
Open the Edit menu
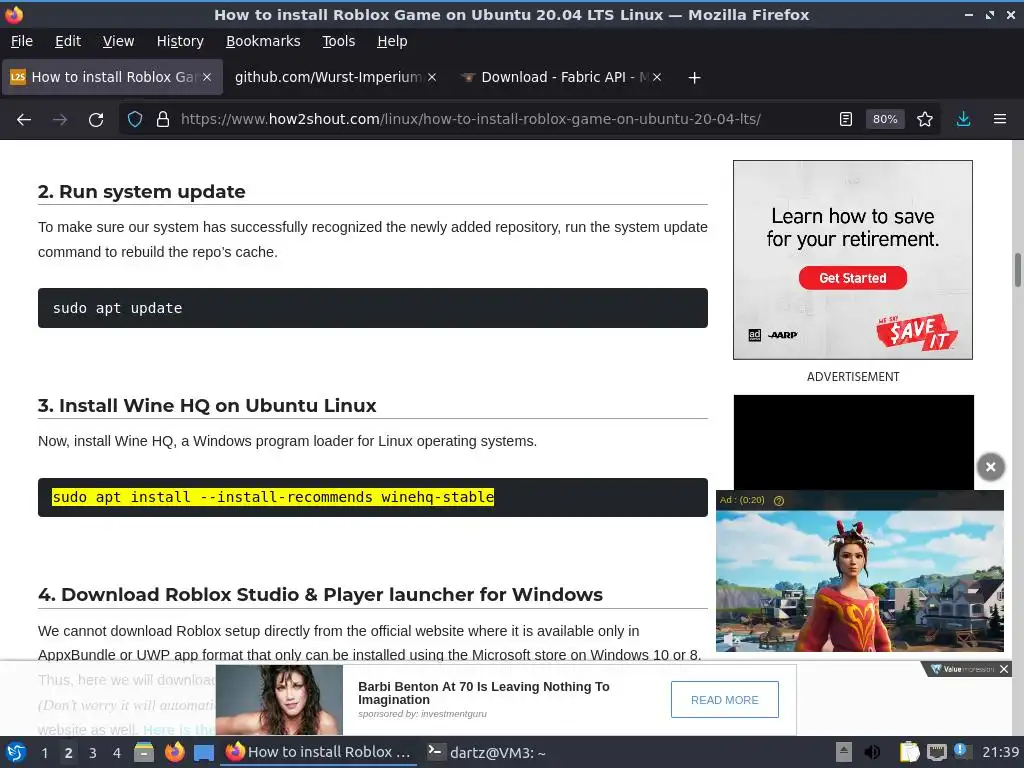click(68, 41)
